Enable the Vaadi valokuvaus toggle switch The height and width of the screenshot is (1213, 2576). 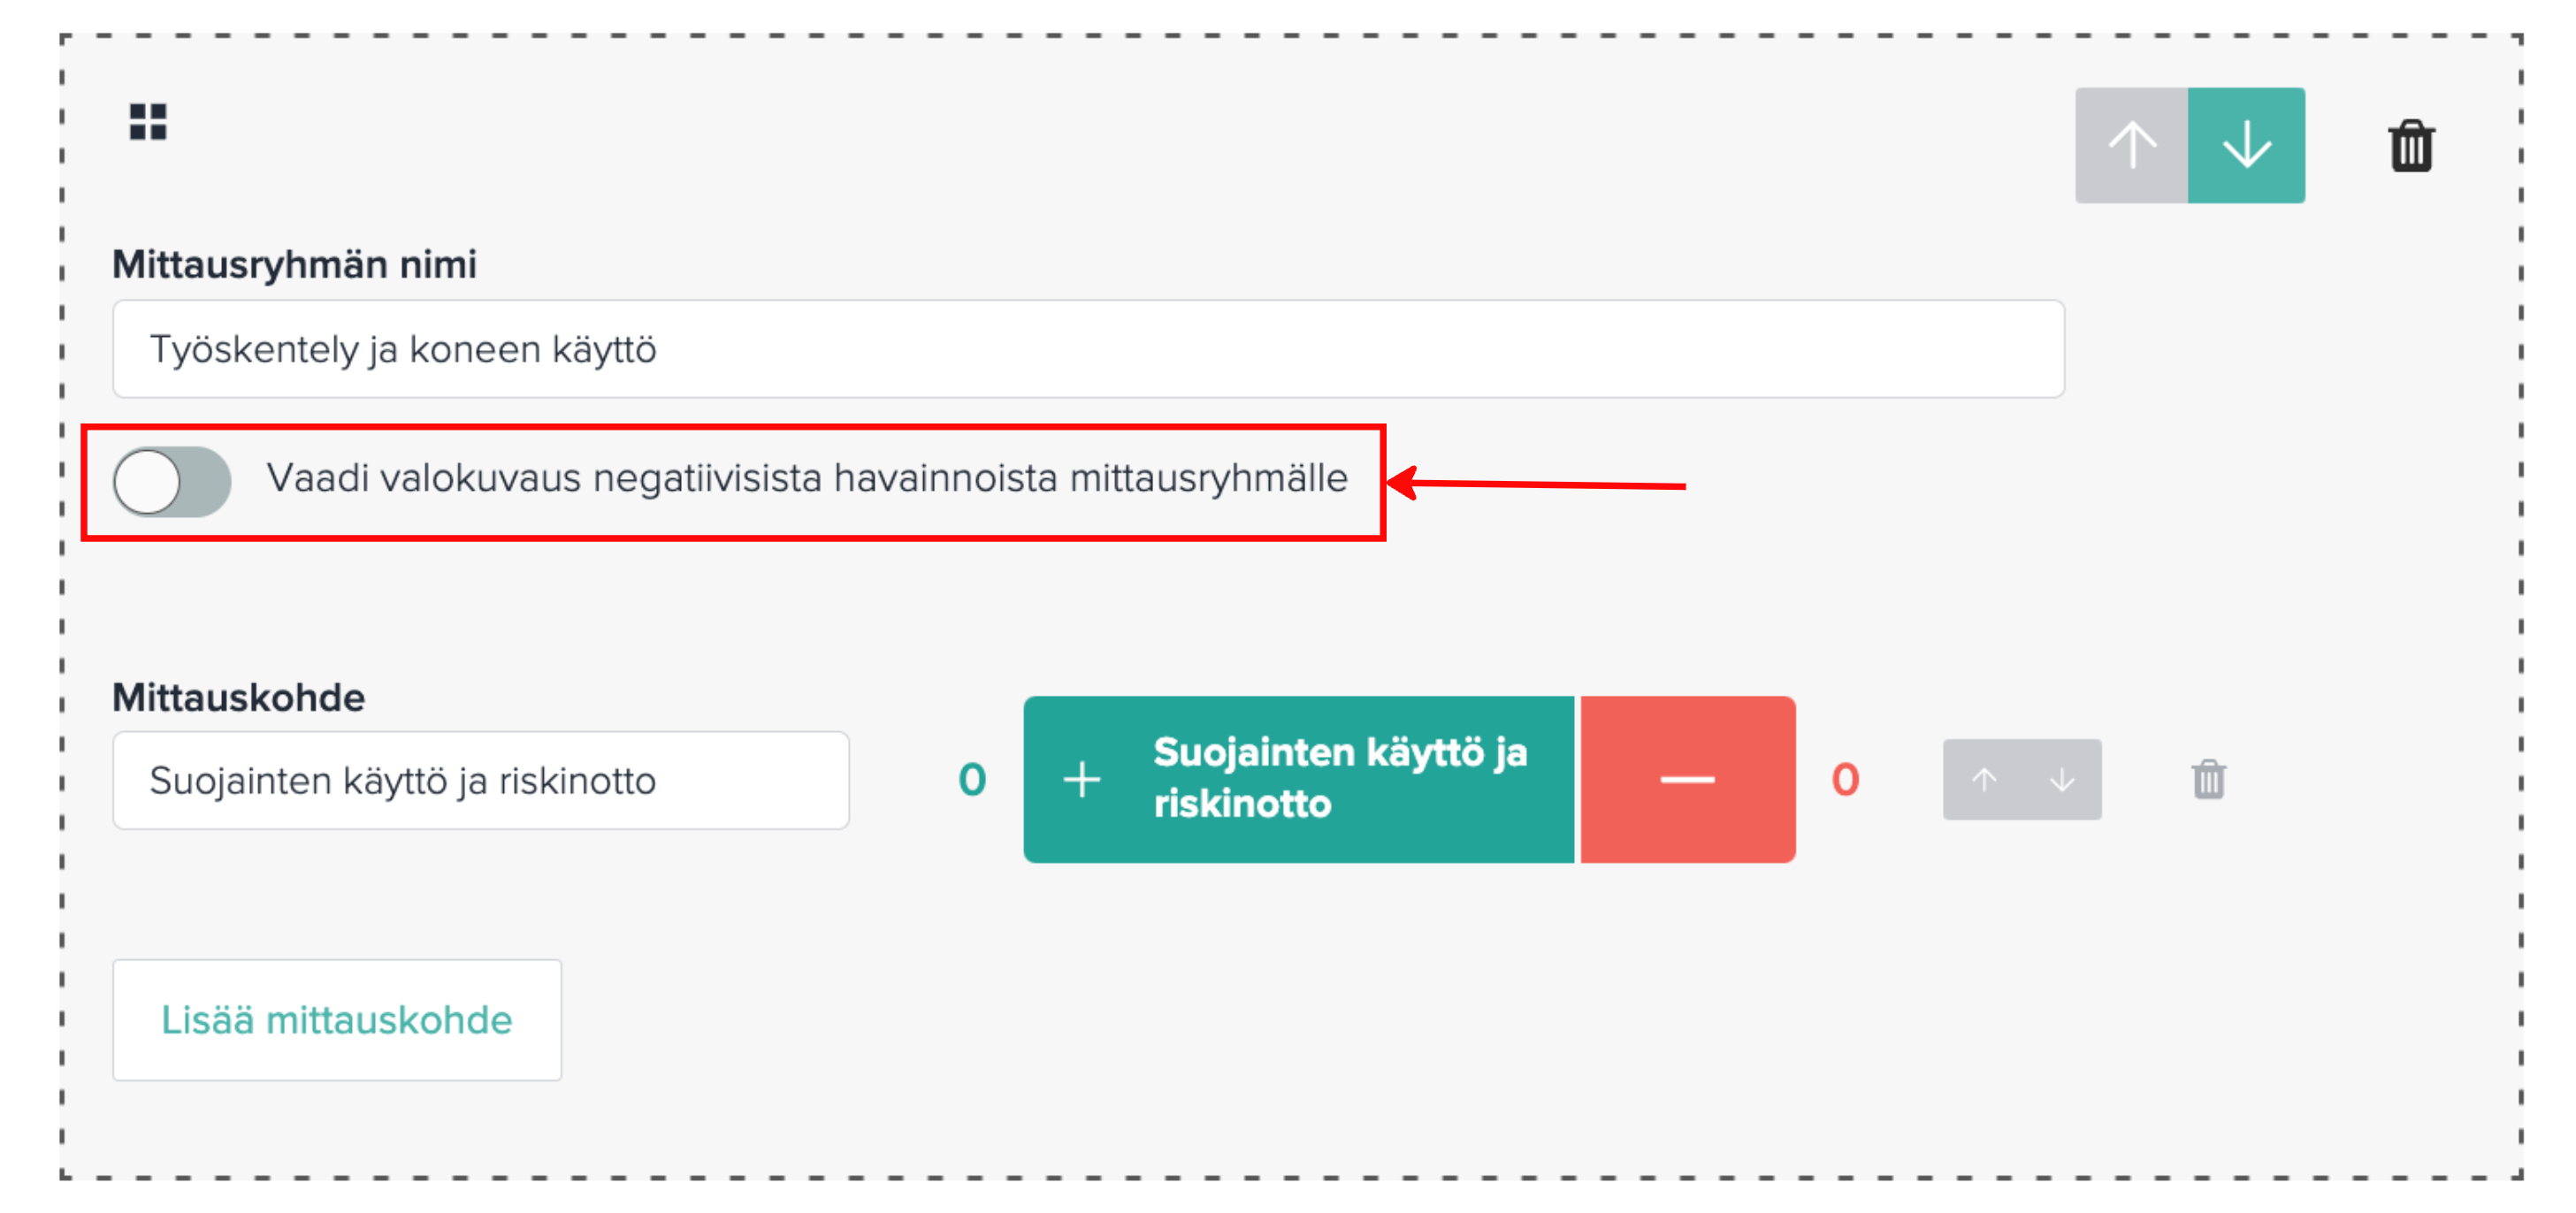tap(172, 481)
